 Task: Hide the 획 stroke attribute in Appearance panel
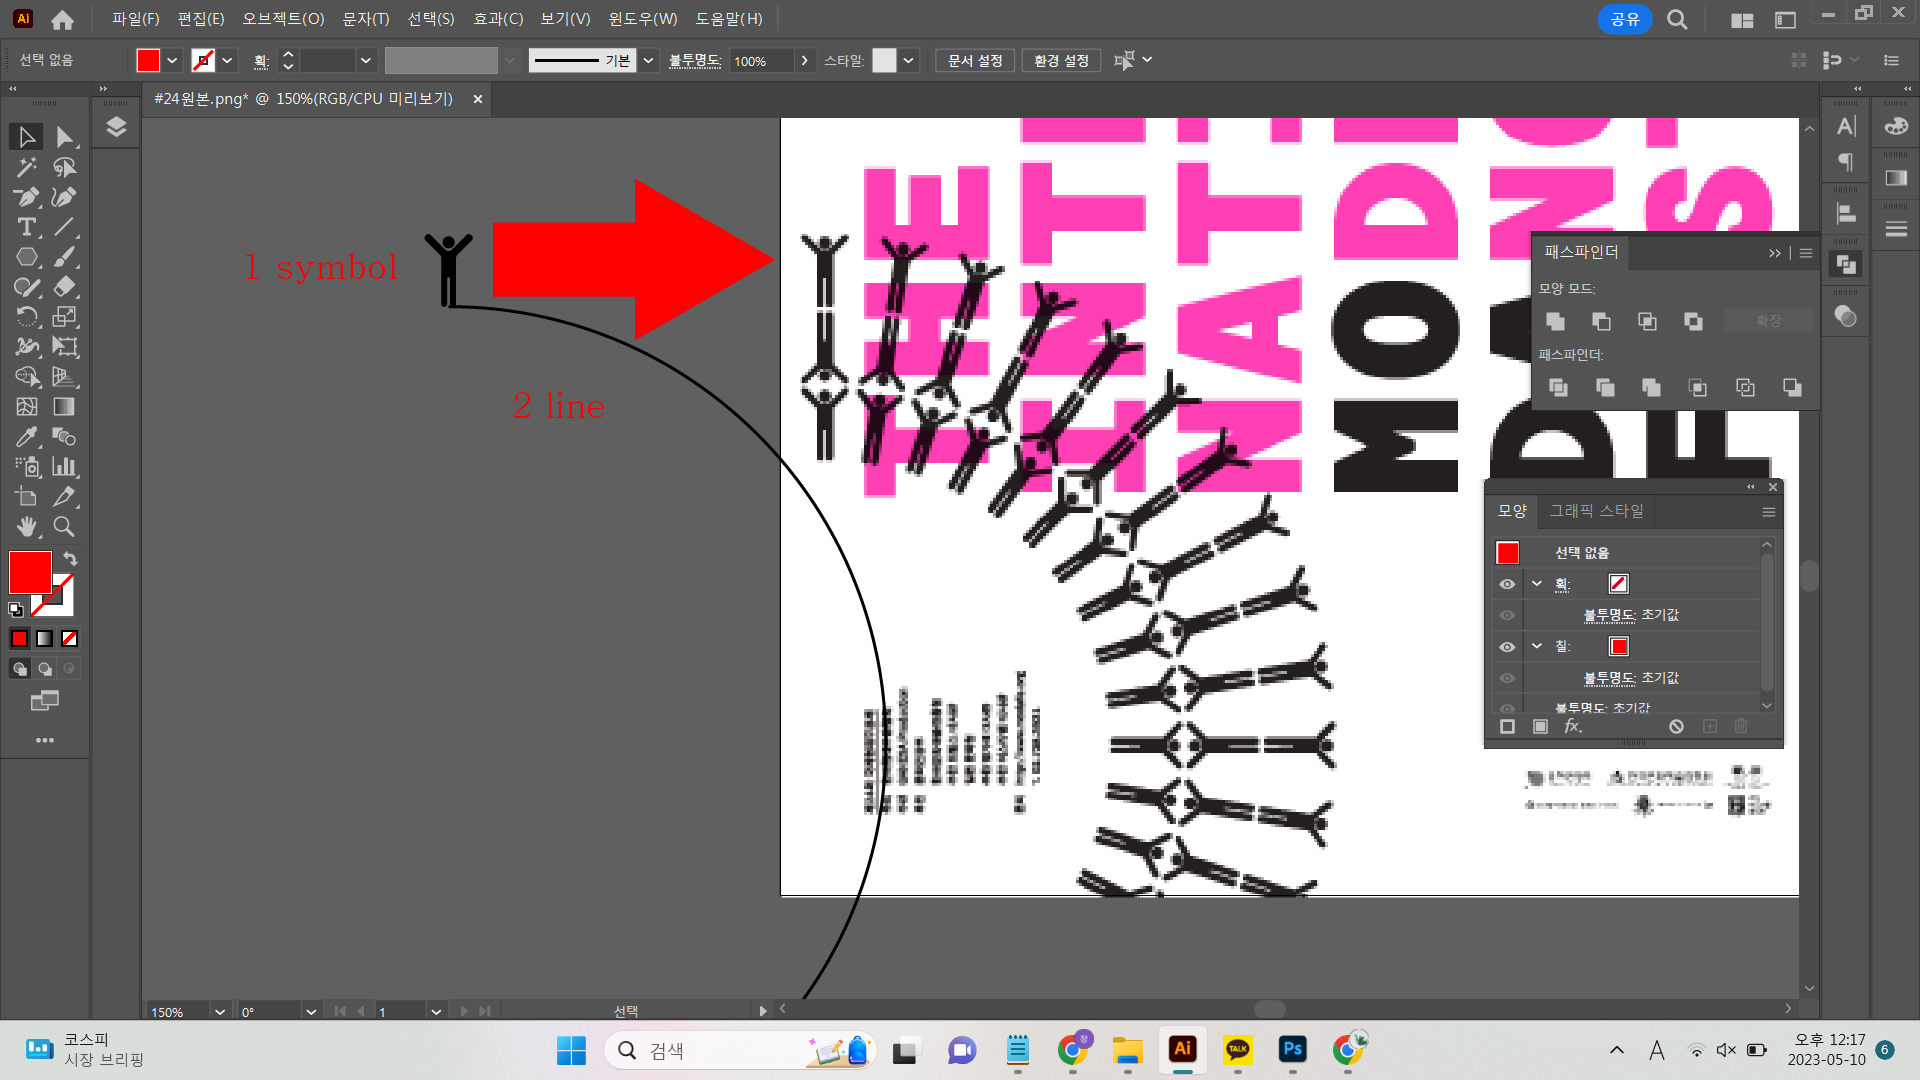(x=1507, y=584)
